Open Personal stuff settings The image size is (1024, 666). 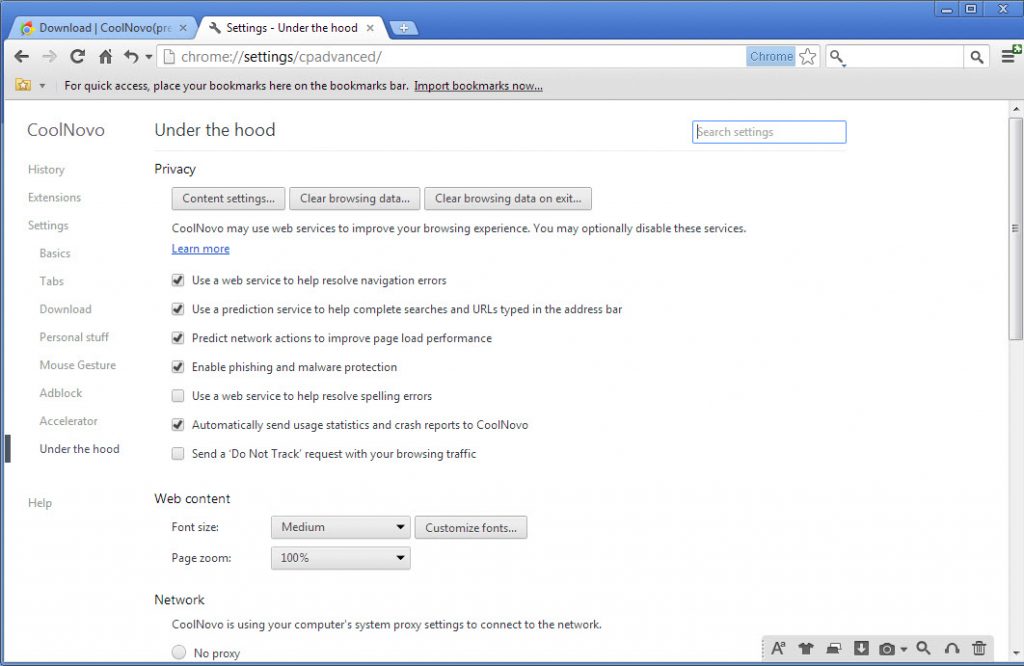(x=74, y=337)
